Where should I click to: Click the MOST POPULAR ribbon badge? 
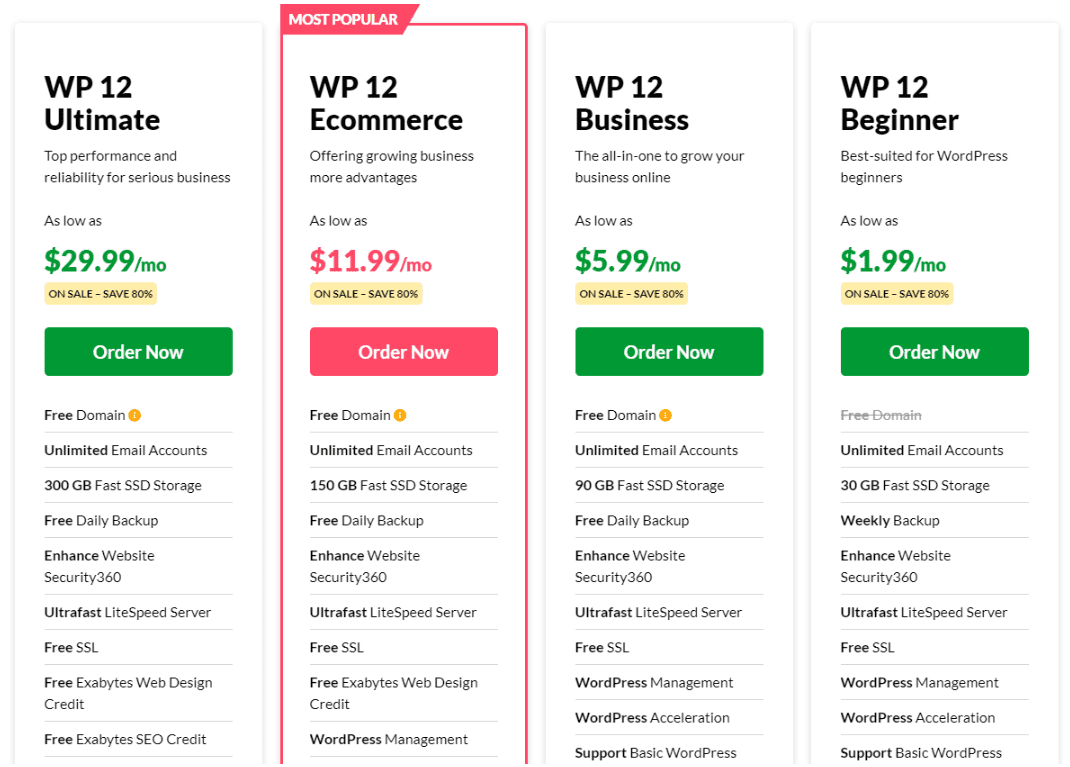point(347,19)
